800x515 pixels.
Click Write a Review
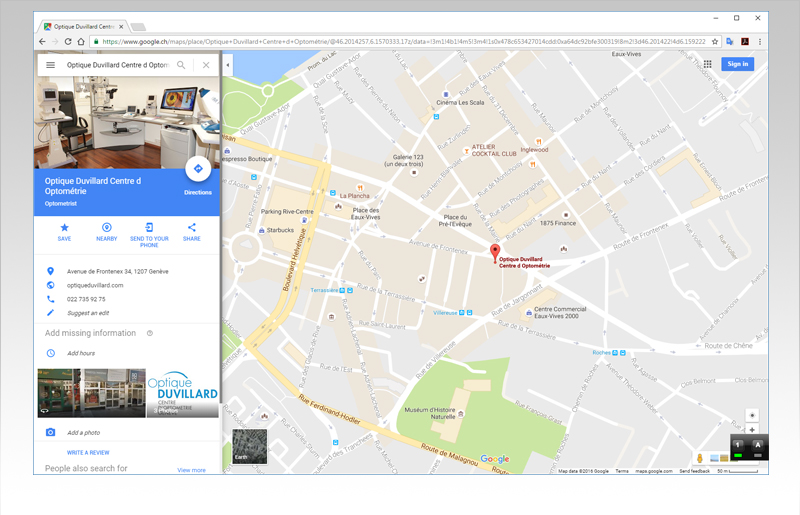(x=88, y=453)
